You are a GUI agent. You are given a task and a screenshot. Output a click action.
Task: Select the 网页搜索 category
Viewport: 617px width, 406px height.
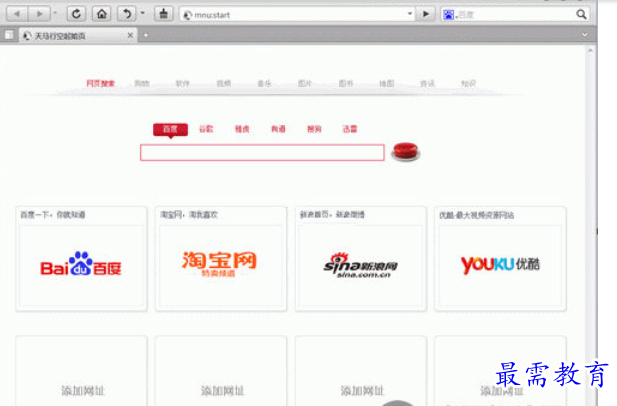[x=100, y=83]
